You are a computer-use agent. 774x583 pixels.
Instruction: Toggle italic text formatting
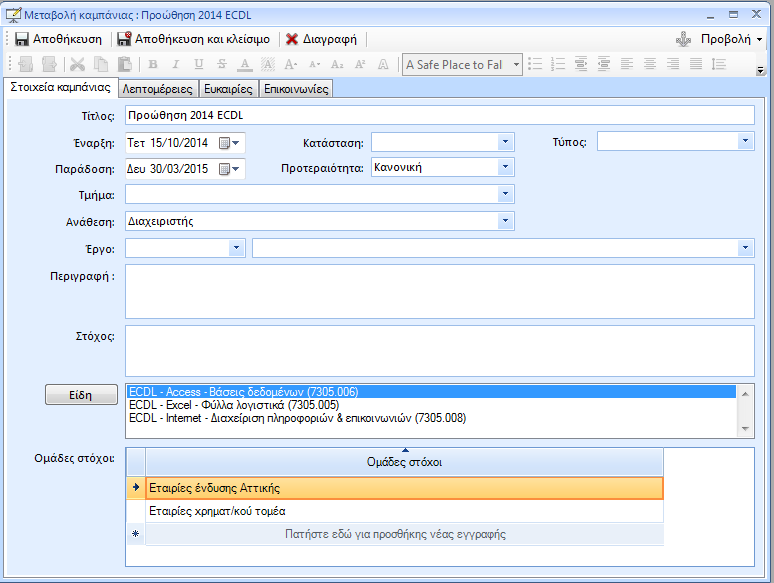[x=176, y=64]
